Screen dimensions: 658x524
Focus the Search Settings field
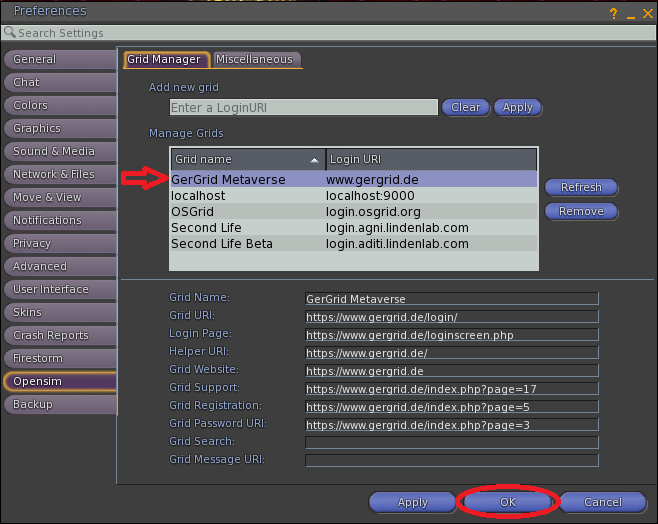[329, 32]
